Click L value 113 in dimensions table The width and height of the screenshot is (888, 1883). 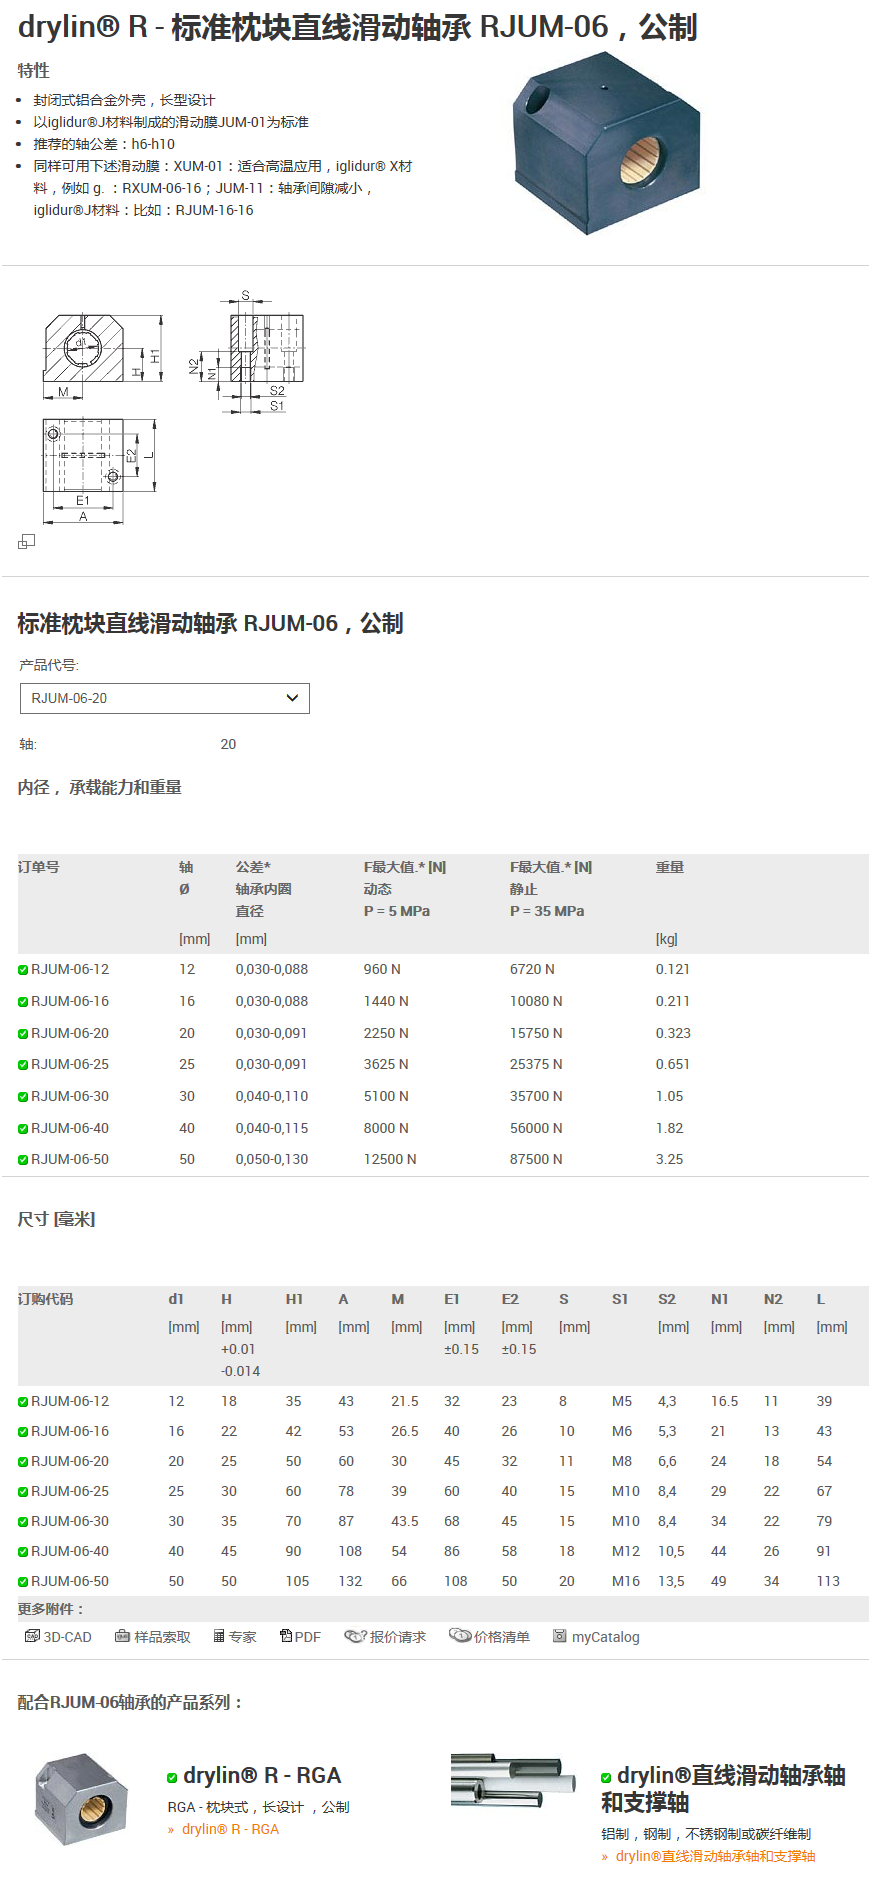828,1581
